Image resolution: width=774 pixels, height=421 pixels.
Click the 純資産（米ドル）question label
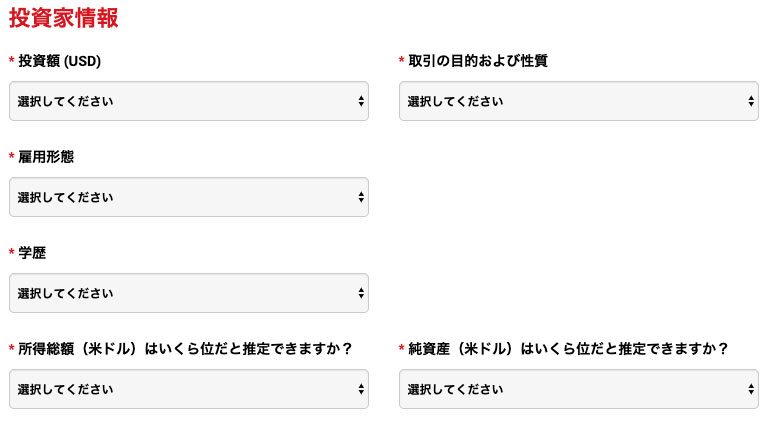click(x=568, y=349)
